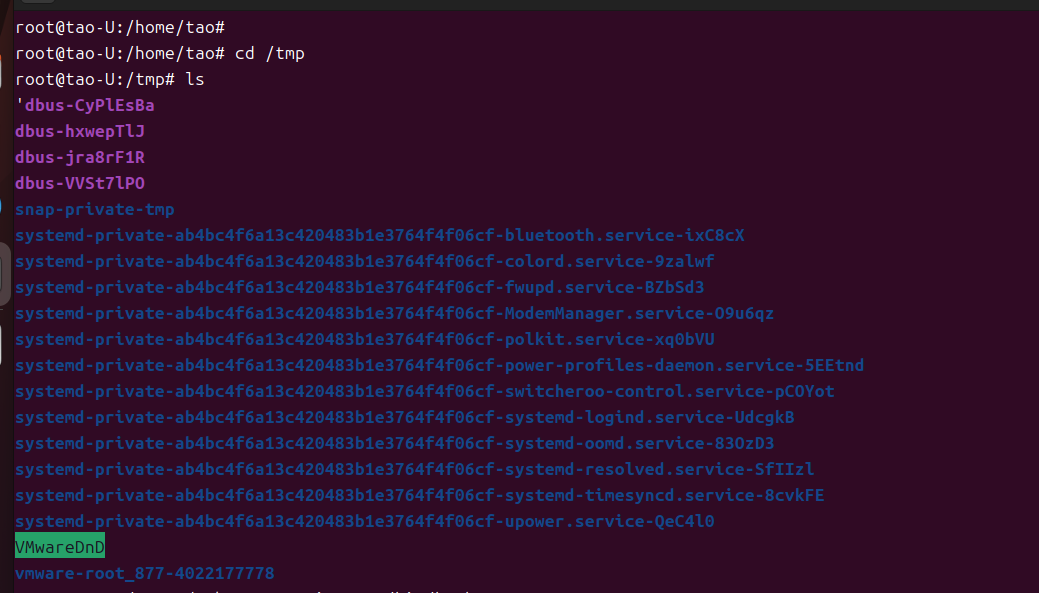The image size is (1039, 593).
Task: Select the dbus-VVSt7lPO listing
Action: [x=80, y=183]
